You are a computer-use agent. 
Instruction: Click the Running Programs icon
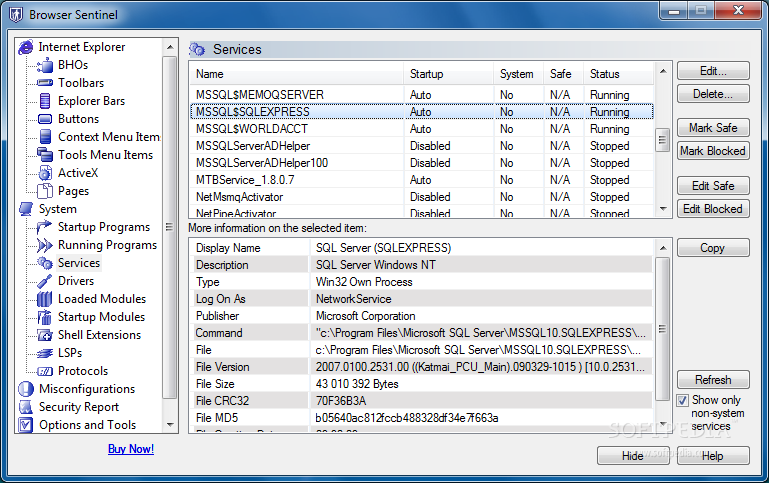45,245
